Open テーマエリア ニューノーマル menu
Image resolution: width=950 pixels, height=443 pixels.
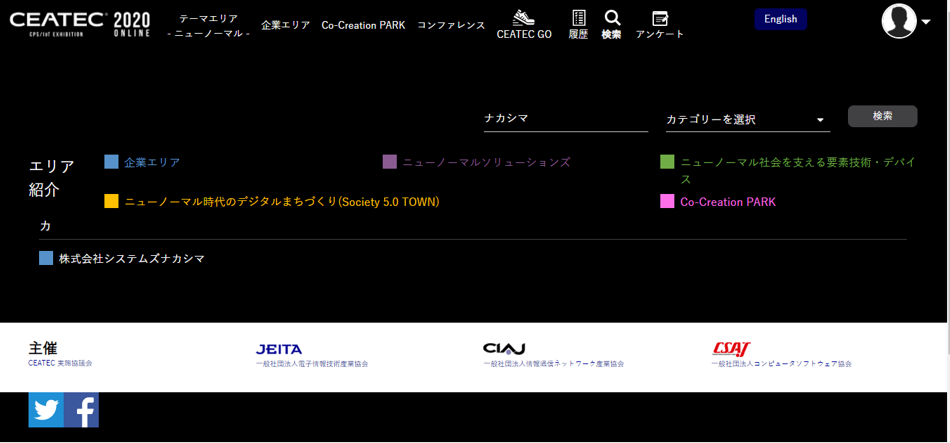point(208,26)
